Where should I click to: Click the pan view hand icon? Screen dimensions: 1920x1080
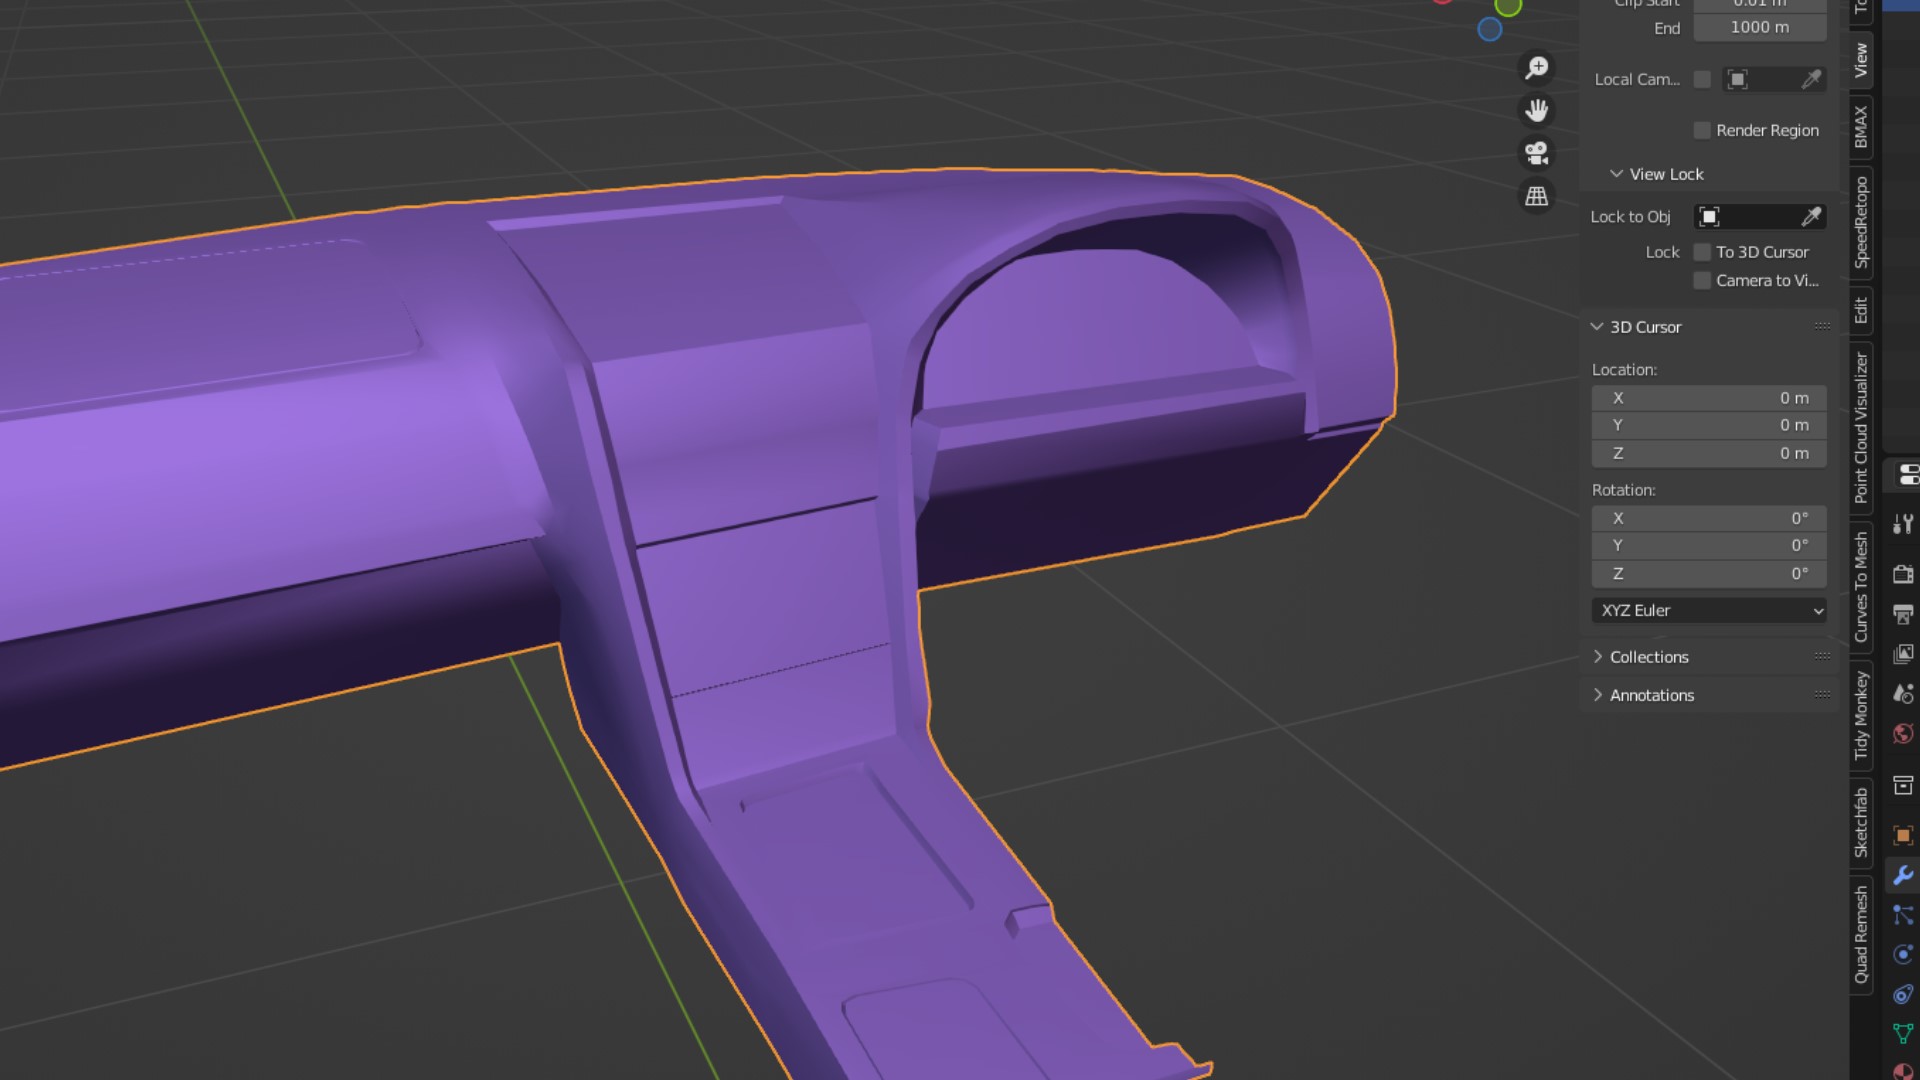tap(1537, 110)
